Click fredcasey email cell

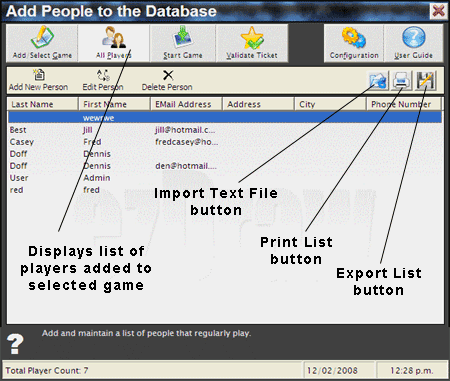pos(187,142)
